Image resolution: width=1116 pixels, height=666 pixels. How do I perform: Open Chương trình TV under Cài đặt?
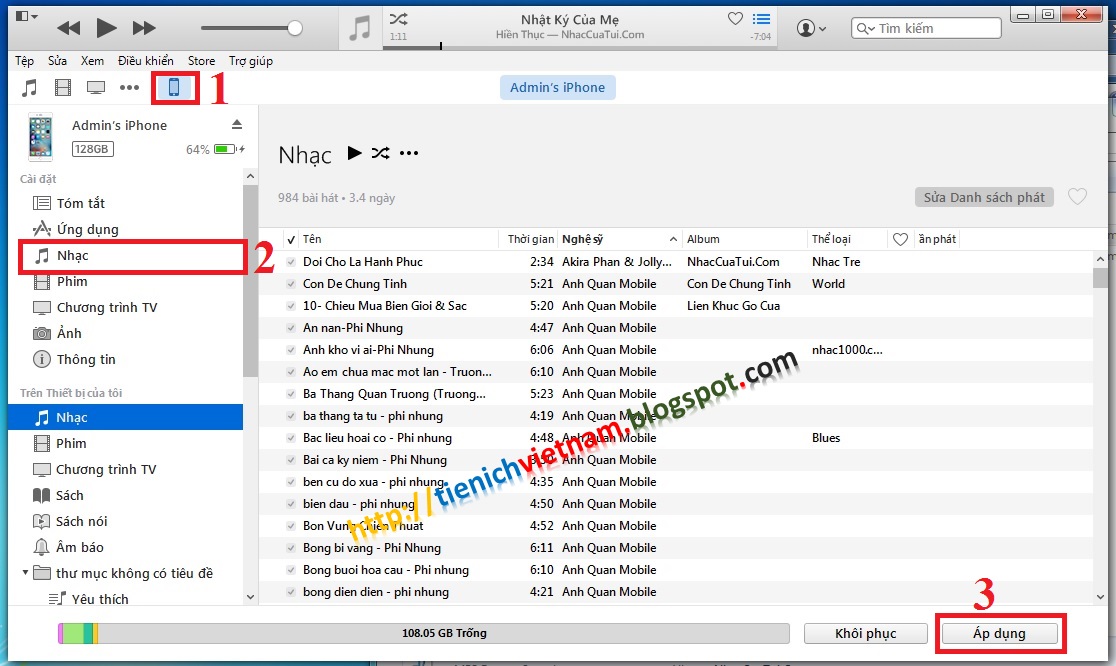point(107,307)
